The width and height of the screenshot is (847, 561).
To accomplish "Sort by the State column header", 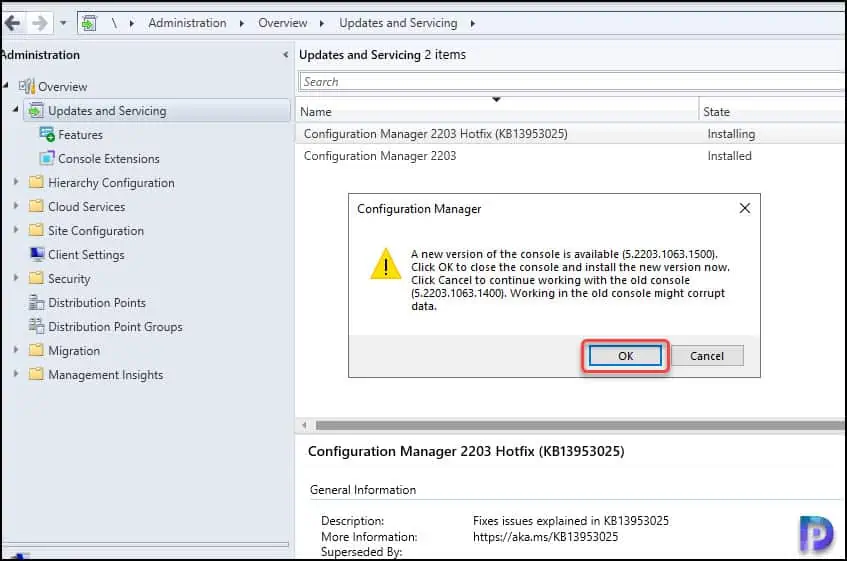I will (773, 111).
